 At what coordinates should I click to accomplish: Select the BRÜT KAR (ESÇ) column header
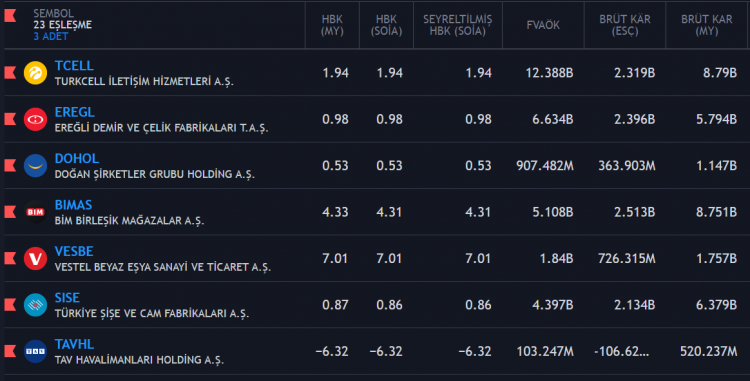click(625, 25)
